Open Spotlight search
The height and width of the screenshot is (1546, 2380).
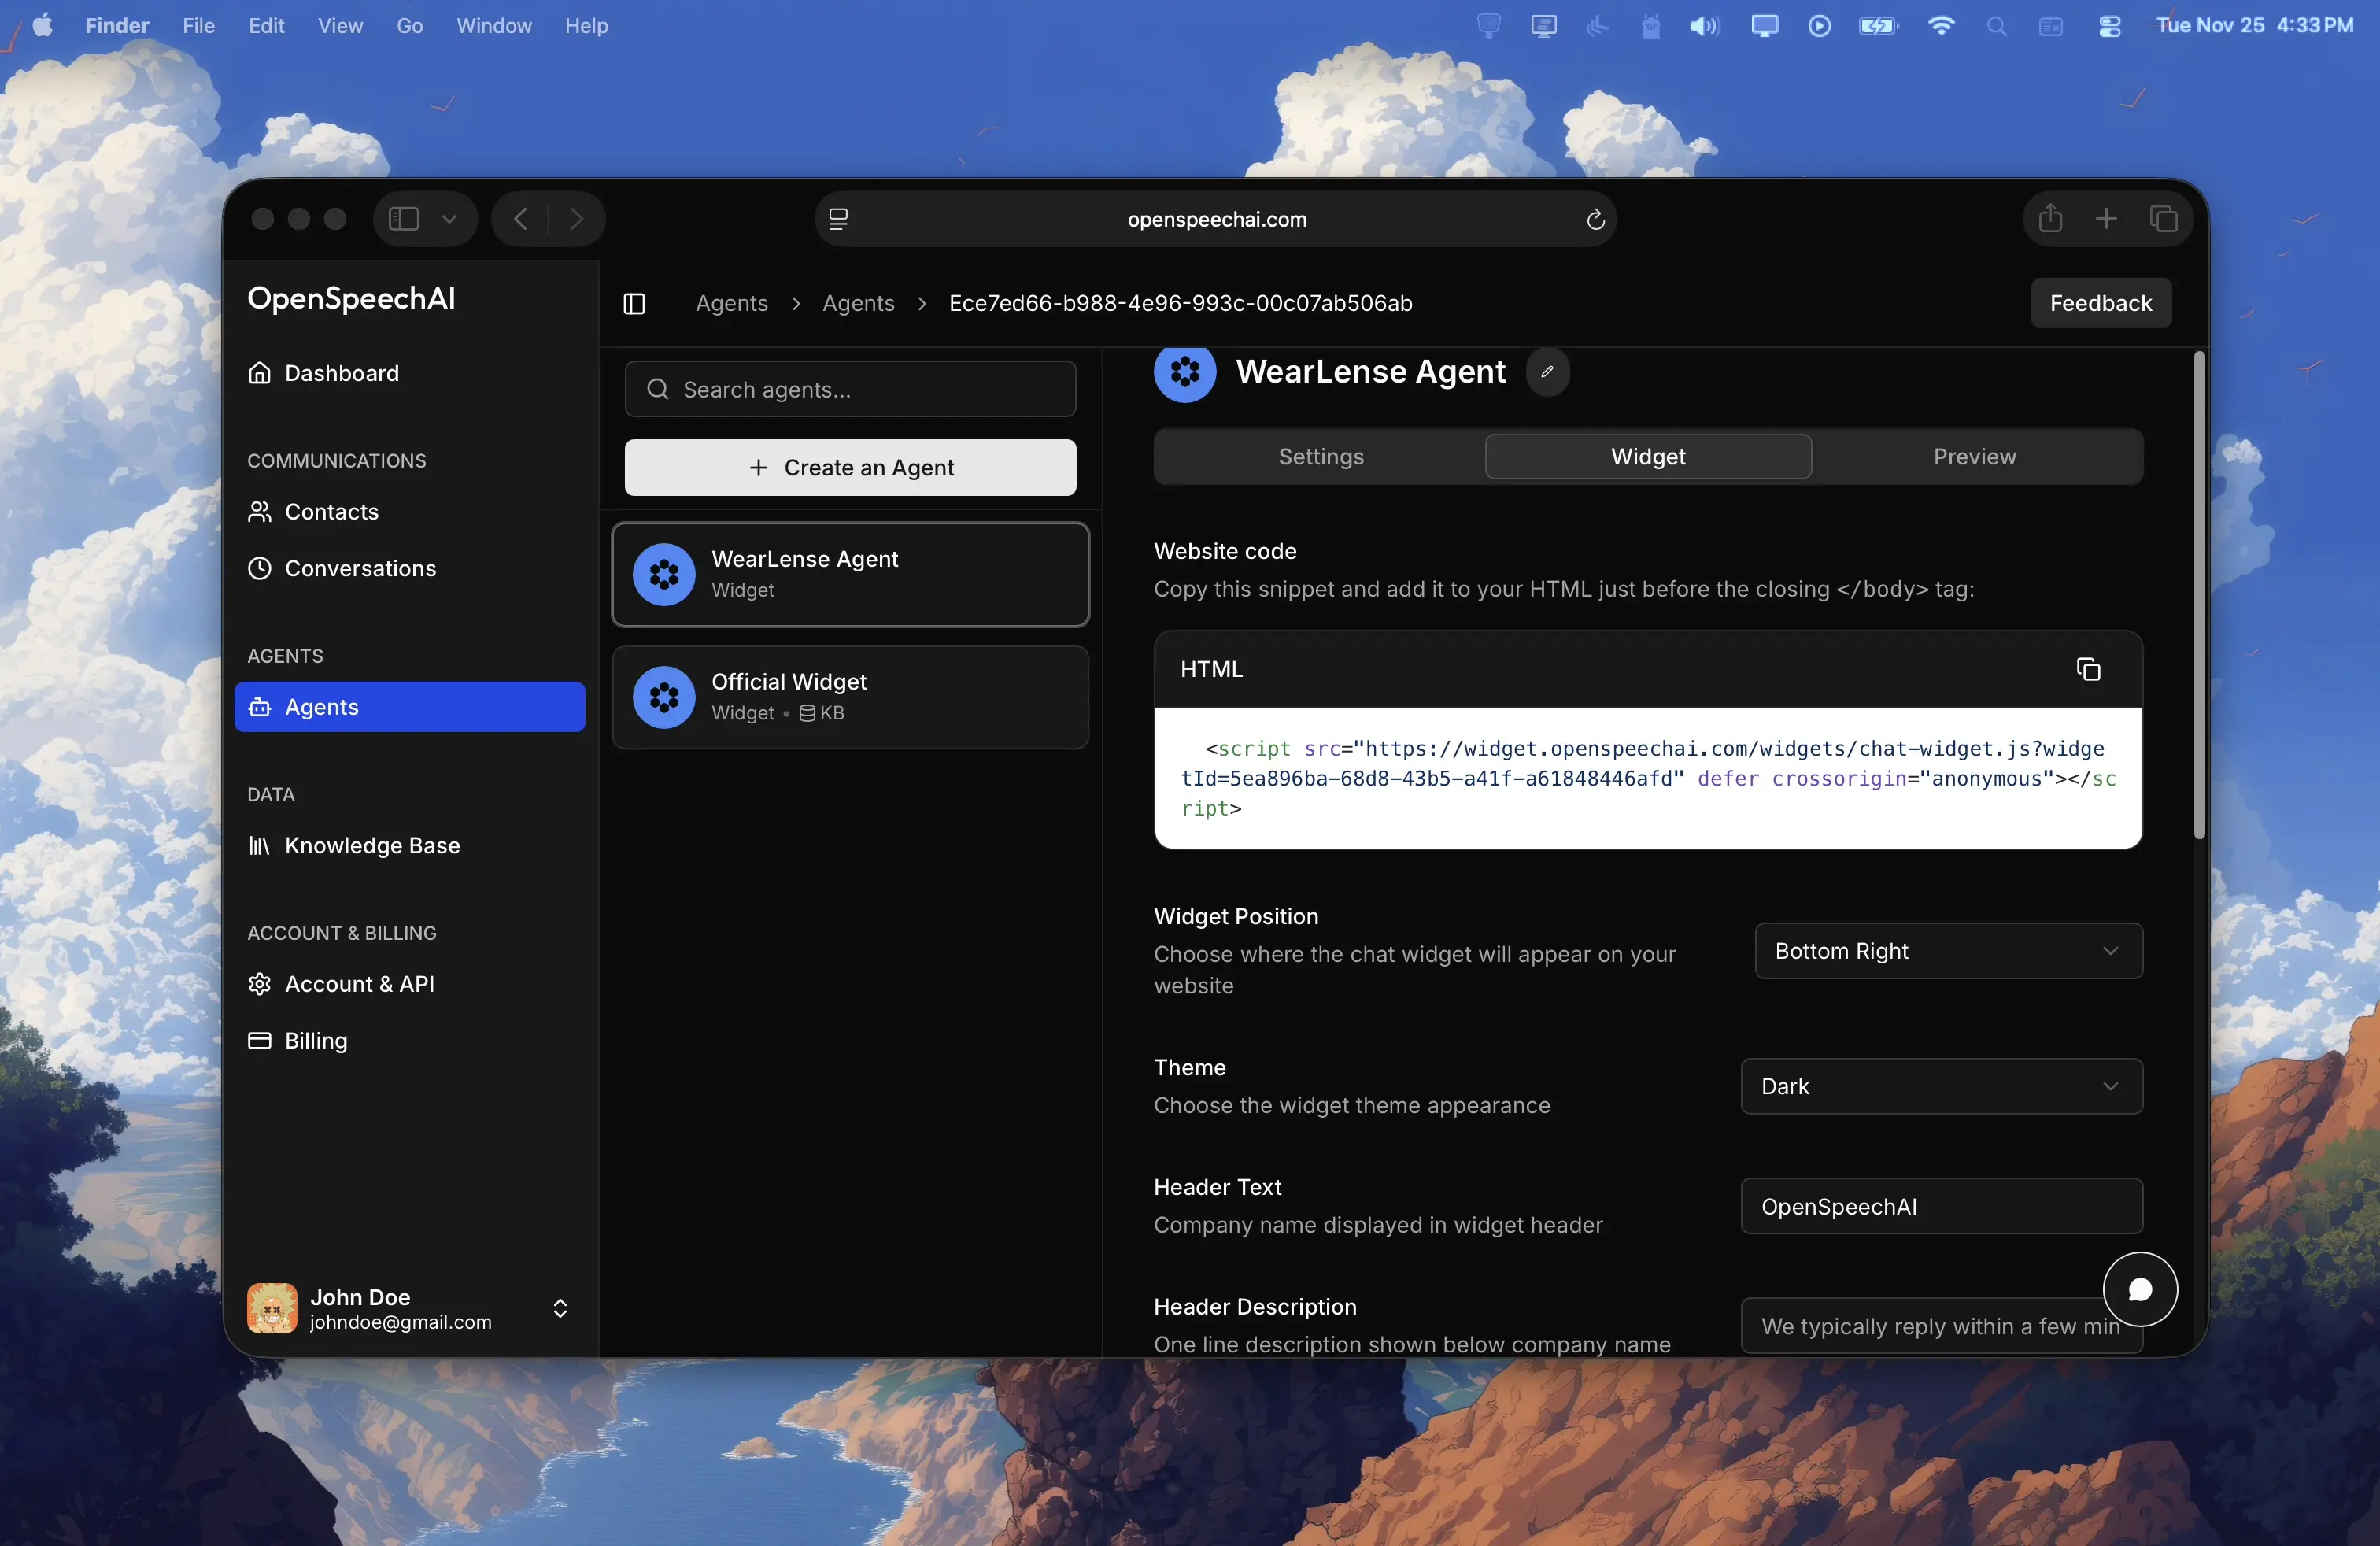pyautogui.click(x=1996, y=26)
